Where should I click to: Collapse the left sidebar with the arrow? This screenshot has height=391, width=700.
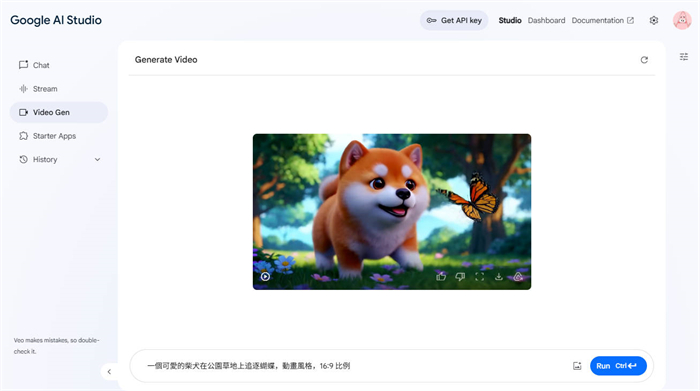click(x=109, y=371)
